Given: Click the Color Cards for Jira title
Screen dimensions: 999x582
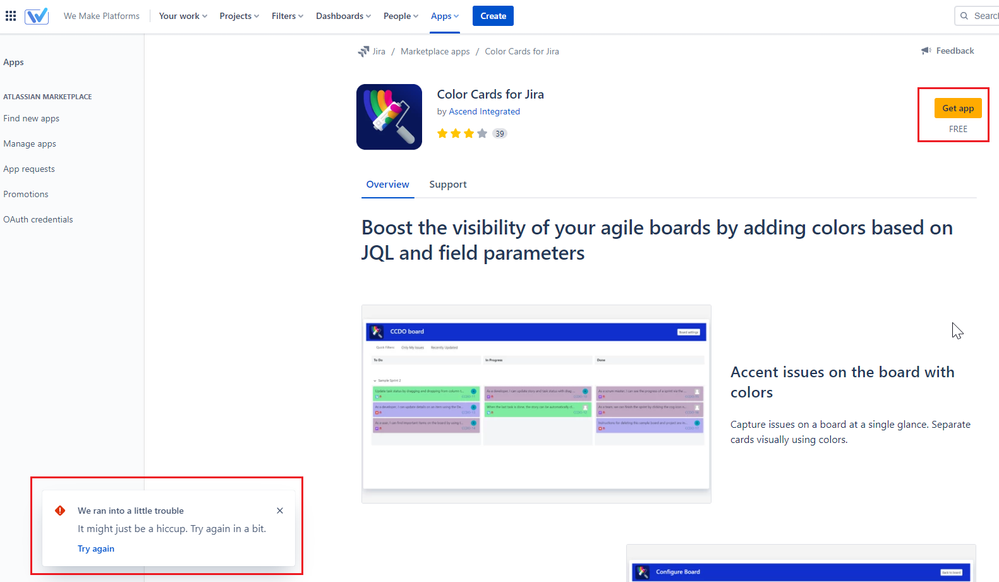Looking at the screenshot, I should [490, 94].
